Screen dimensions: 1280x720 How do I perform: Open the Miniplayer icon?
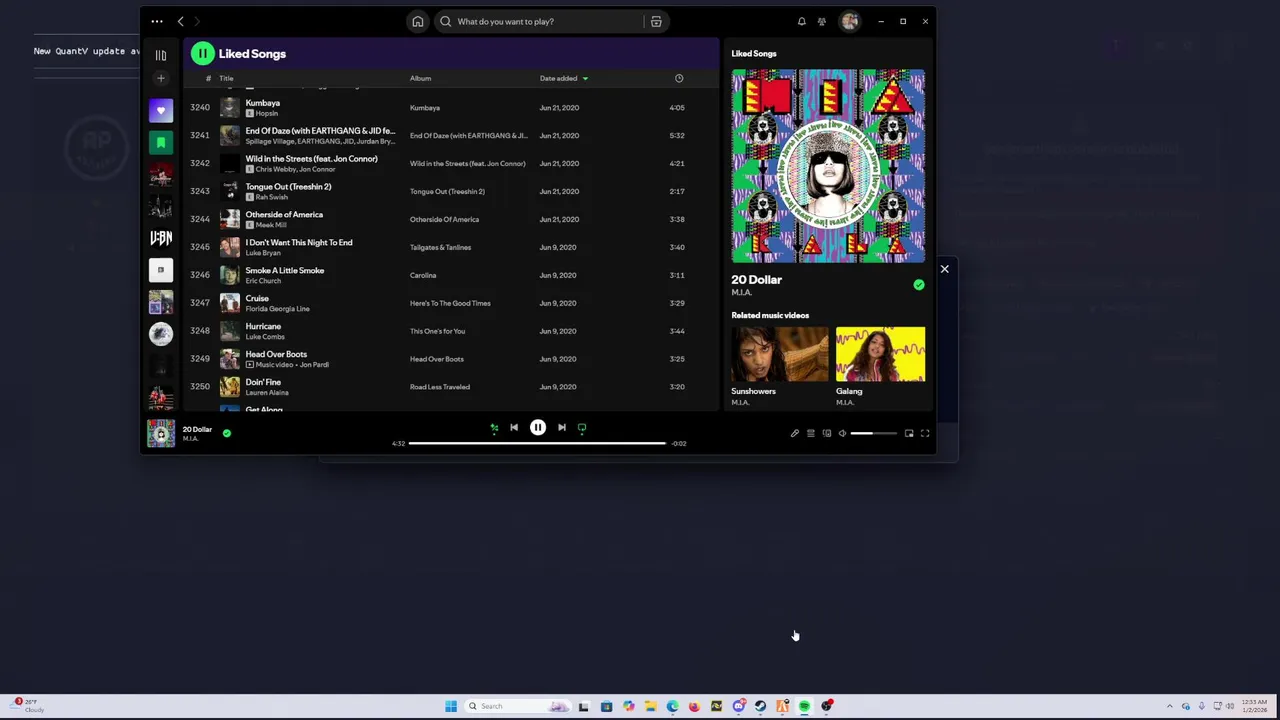point(909,434)
